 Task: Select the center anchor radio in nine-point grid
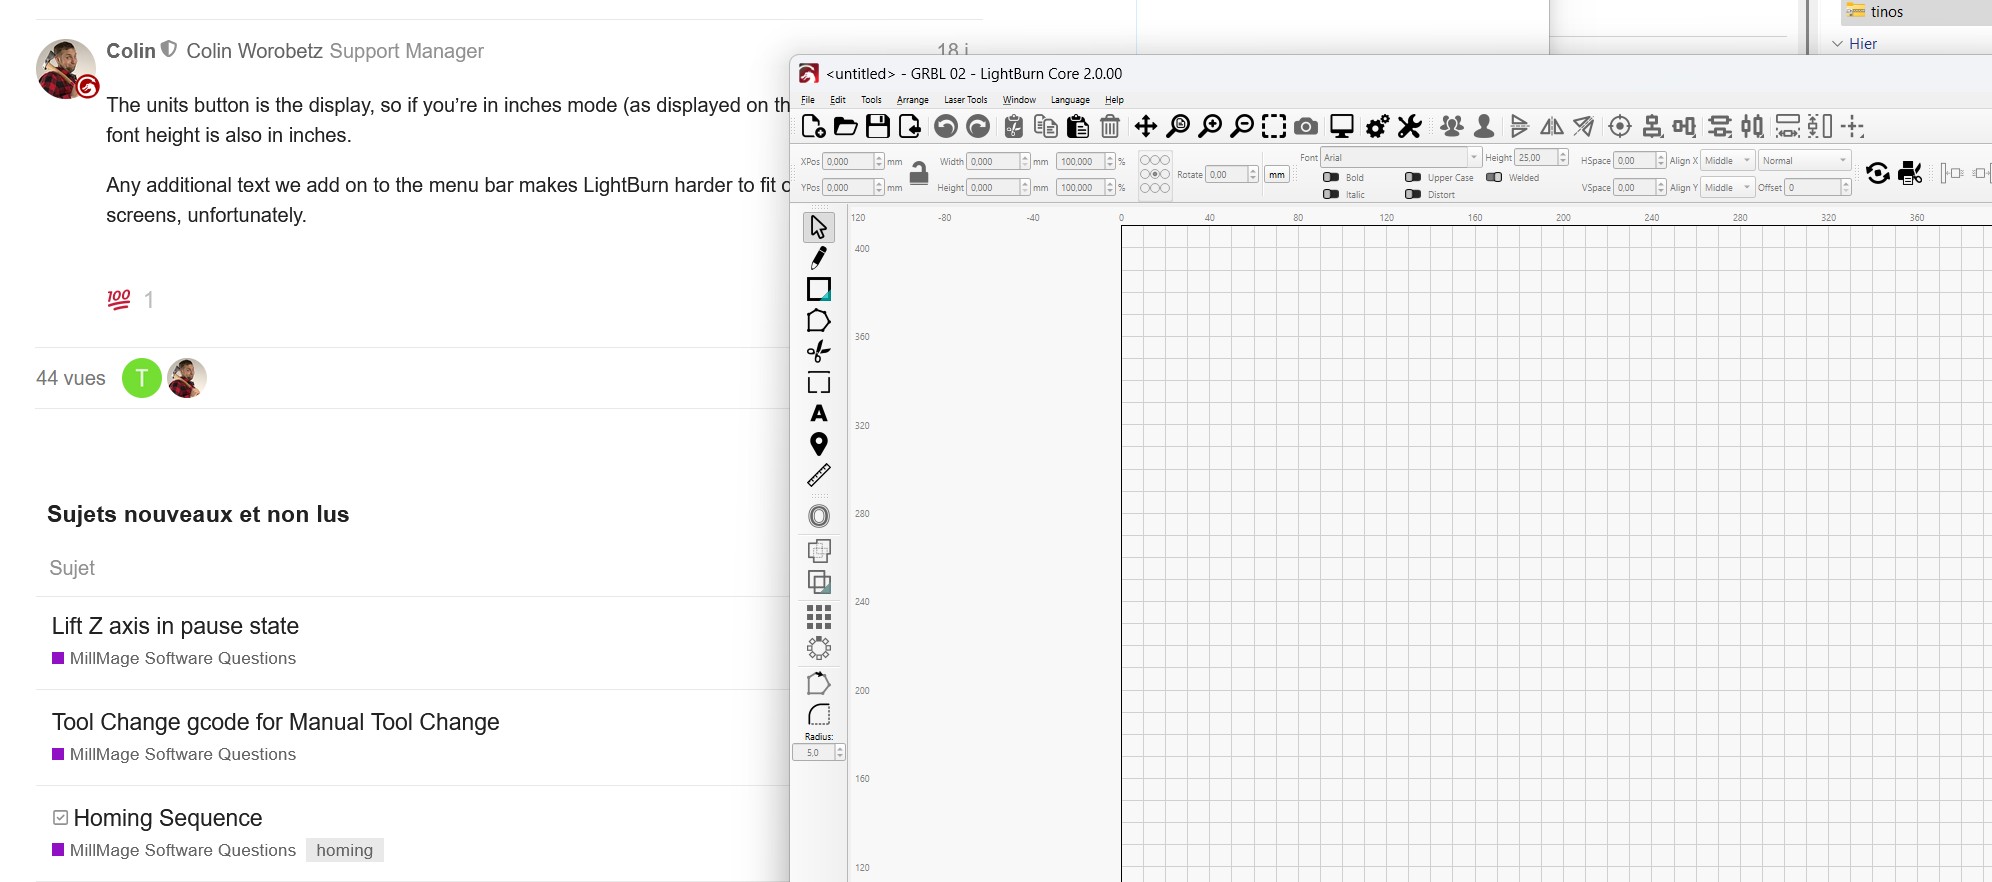pos(1155,174)
